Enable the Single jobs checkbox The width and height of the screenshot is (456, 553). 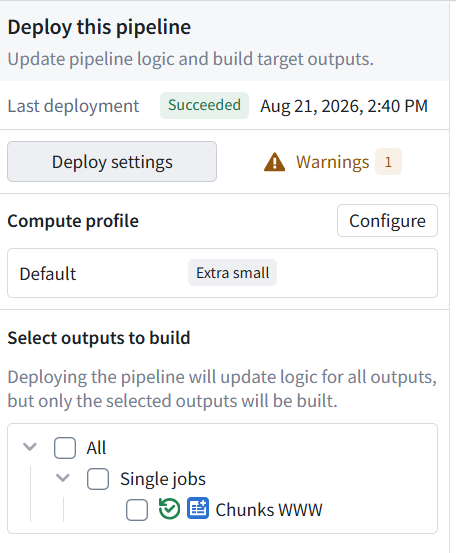click(98, 479)
